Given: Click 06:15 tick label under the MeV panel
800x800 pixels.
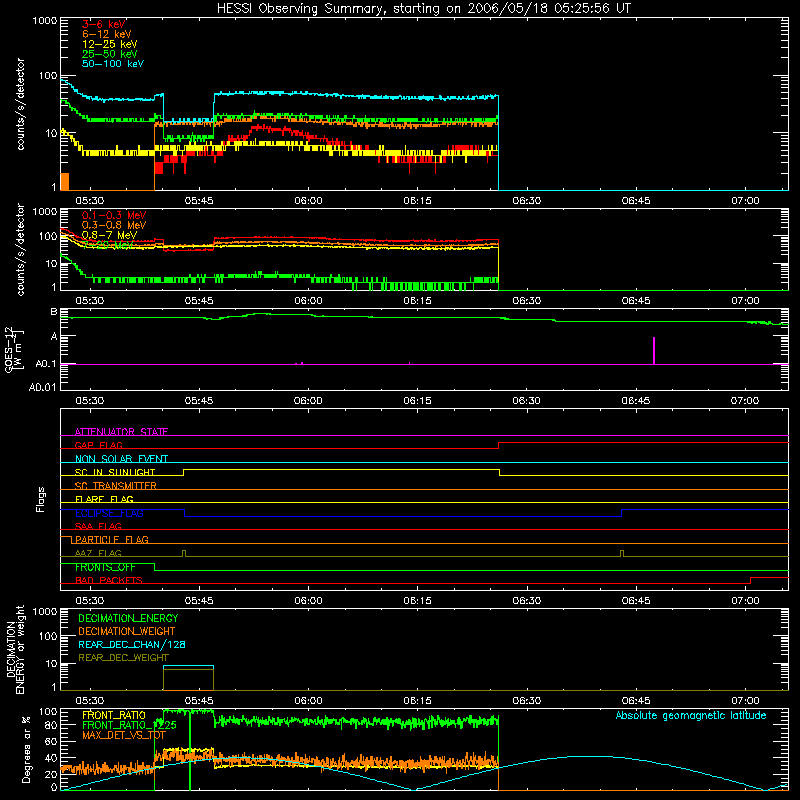Looking at the screenshot, I should click(x=417, y=301).
